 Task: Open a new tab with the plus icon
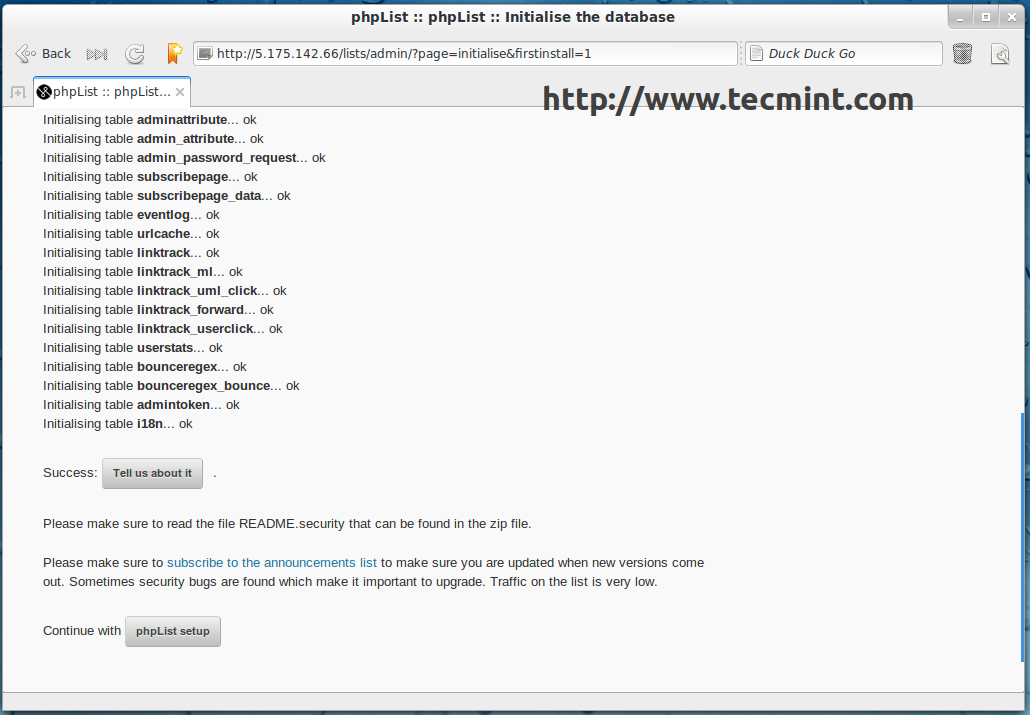pyautogui.click(x=18, y=92)
